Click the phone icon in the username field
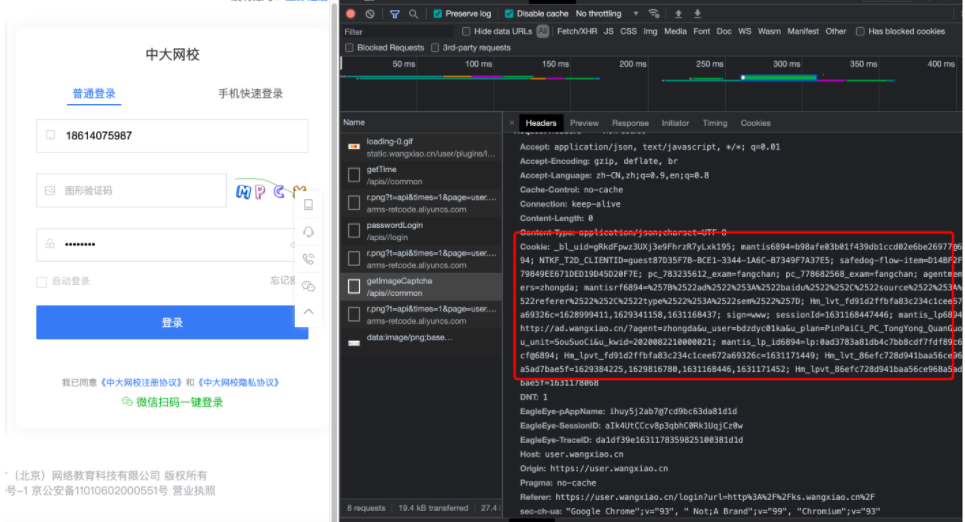Image resolution: width=965 pixels, height=522 pixels. point(50,135)
